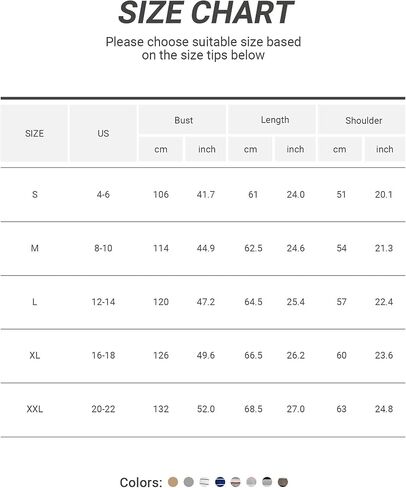Pick the navy blue striped color swatch
The width and height of the screenshot is (406, 488).
tap(220, 482)
